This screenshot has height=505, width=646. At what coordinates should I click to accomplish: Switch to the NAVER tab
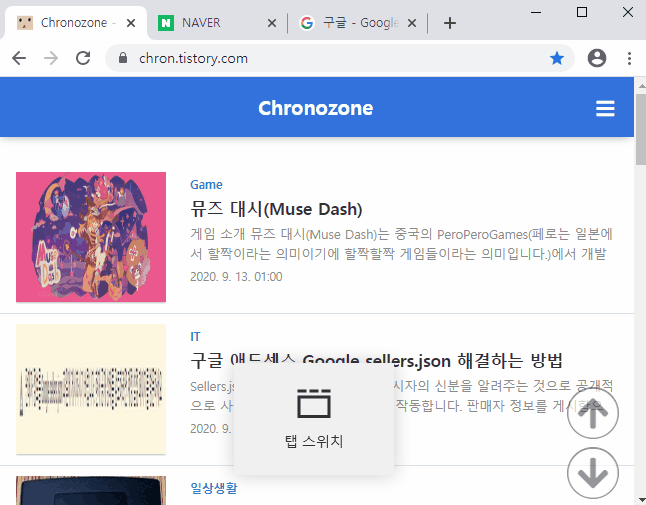point(217,23)
